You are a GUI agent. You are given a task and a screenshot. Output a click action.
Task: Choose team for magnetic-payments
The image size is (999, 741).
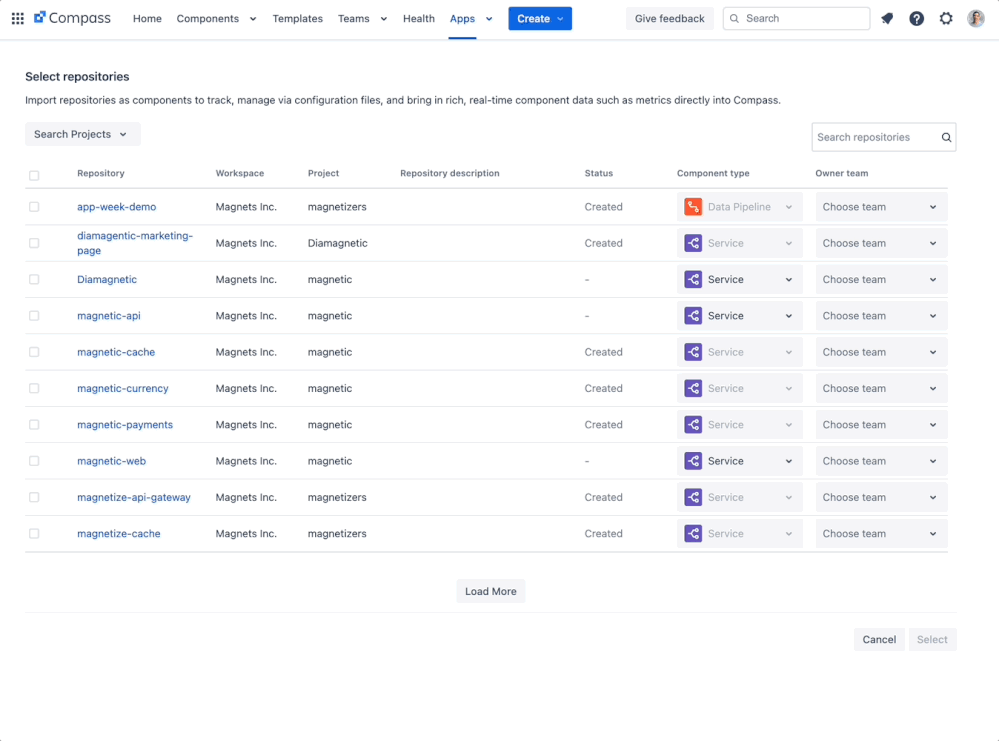click(881, 424)
